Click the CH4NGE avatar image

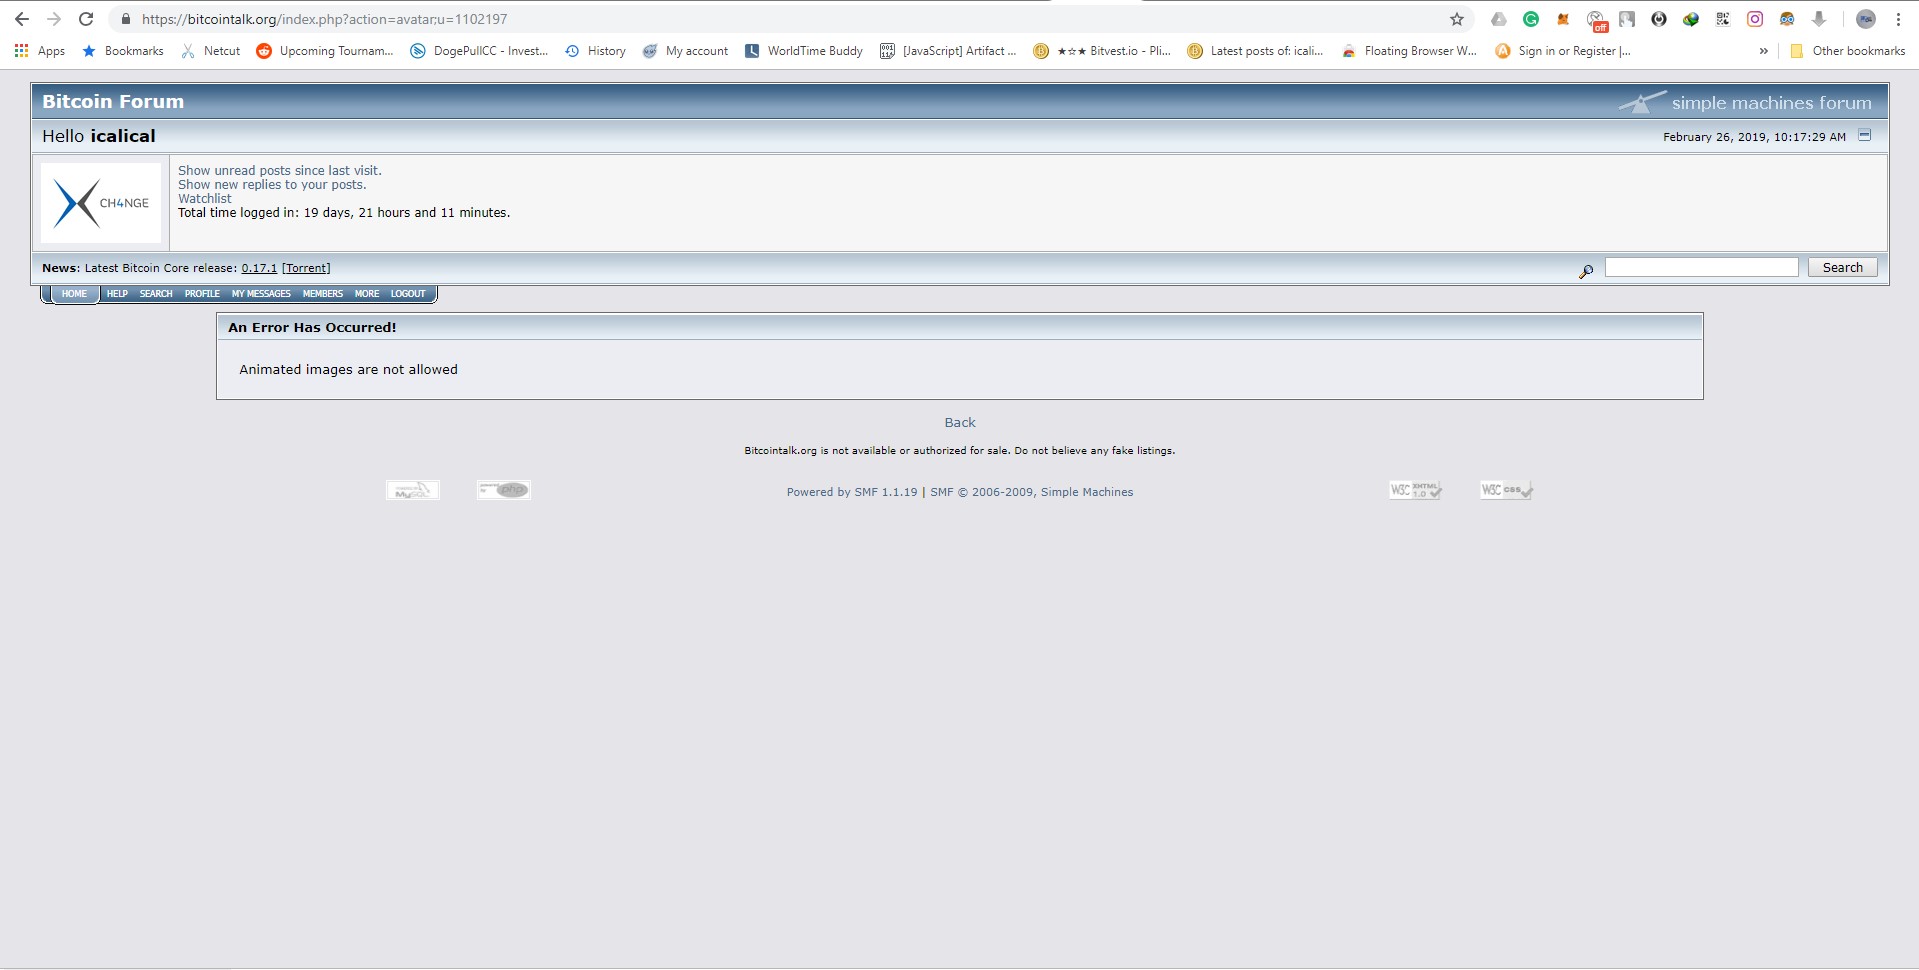pos(101,203)
